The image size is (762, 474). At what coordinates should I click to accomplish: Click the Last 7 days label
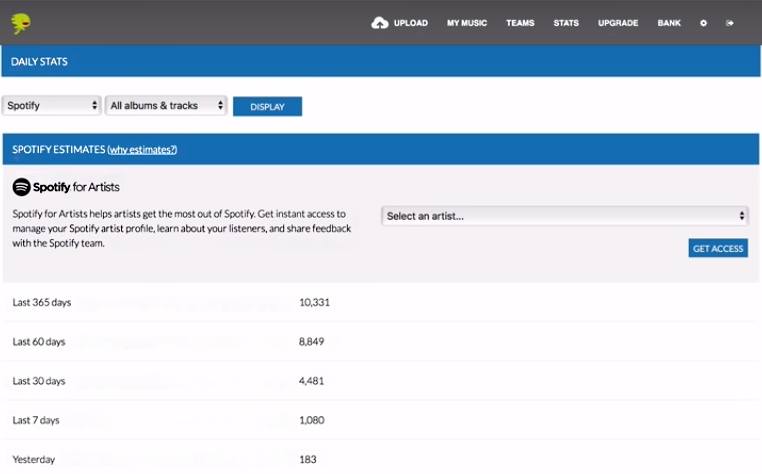point(36,420)
